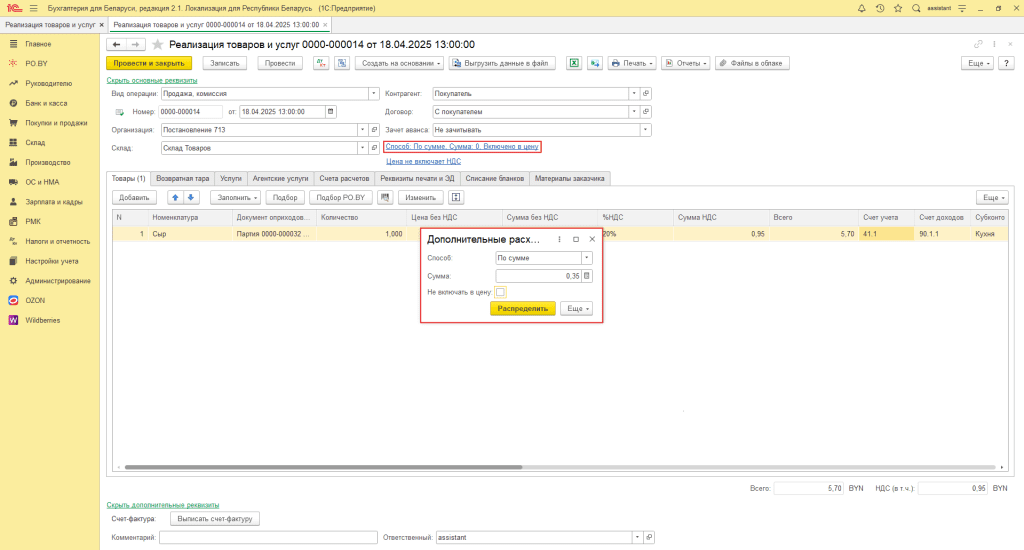Open Заполнить dropdown menu
Viewport: 1024px width, 550px height.
235,197
